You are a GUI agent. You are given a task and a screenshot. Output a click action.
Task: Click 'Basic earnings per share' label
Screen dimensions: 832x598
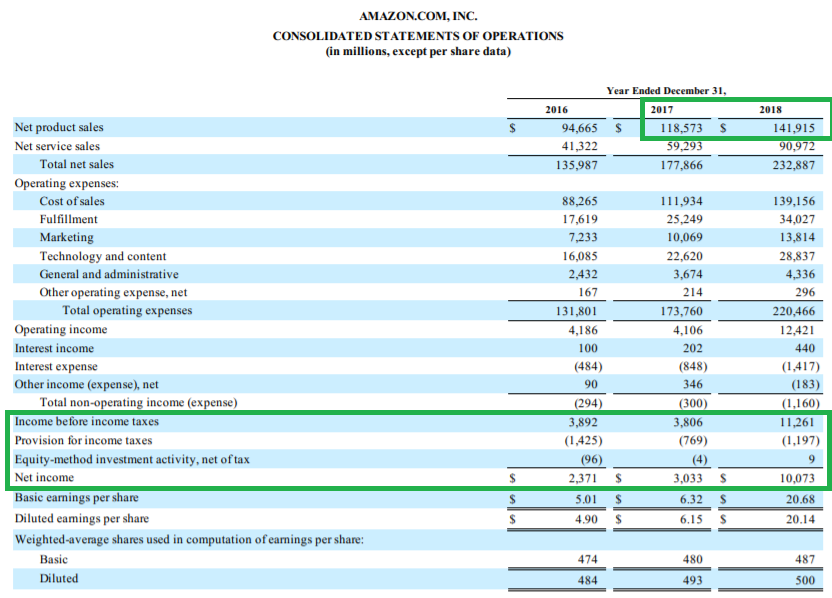[x=76, y=498]
